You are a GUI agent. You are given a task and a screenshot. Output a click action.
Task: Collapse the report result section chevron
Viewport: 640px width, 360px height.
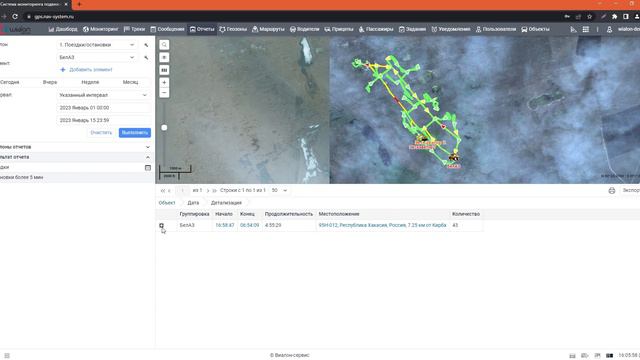(x=148, y=157)
